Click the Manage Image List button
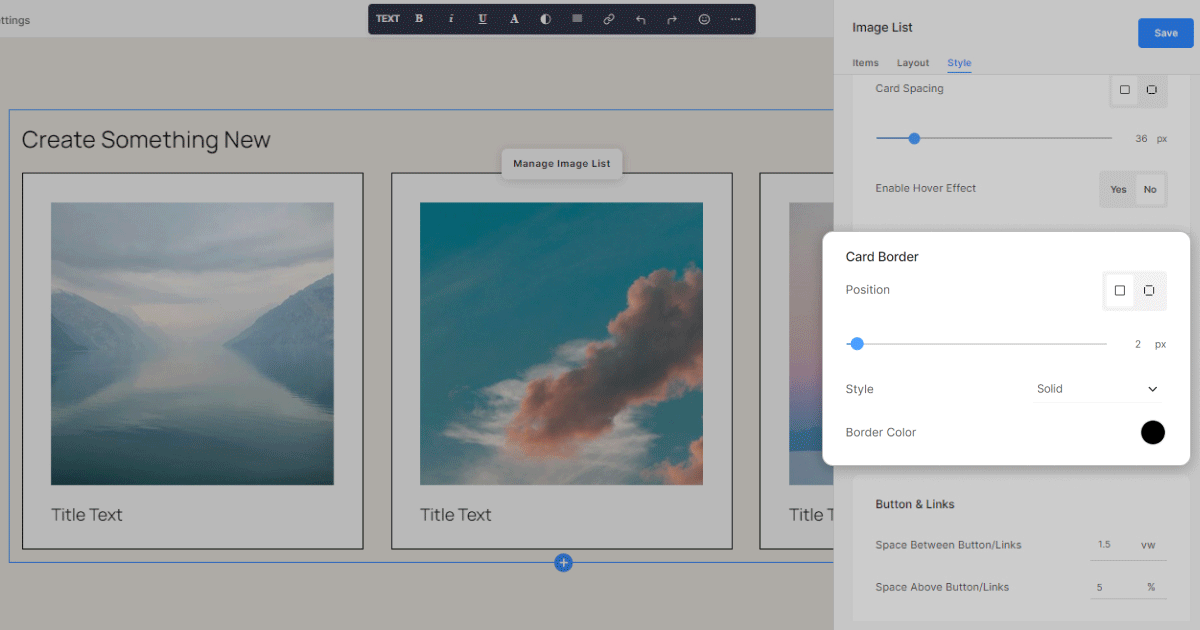Image resolution: width=1200 pixels, height=630 pixels. point(562,164)
